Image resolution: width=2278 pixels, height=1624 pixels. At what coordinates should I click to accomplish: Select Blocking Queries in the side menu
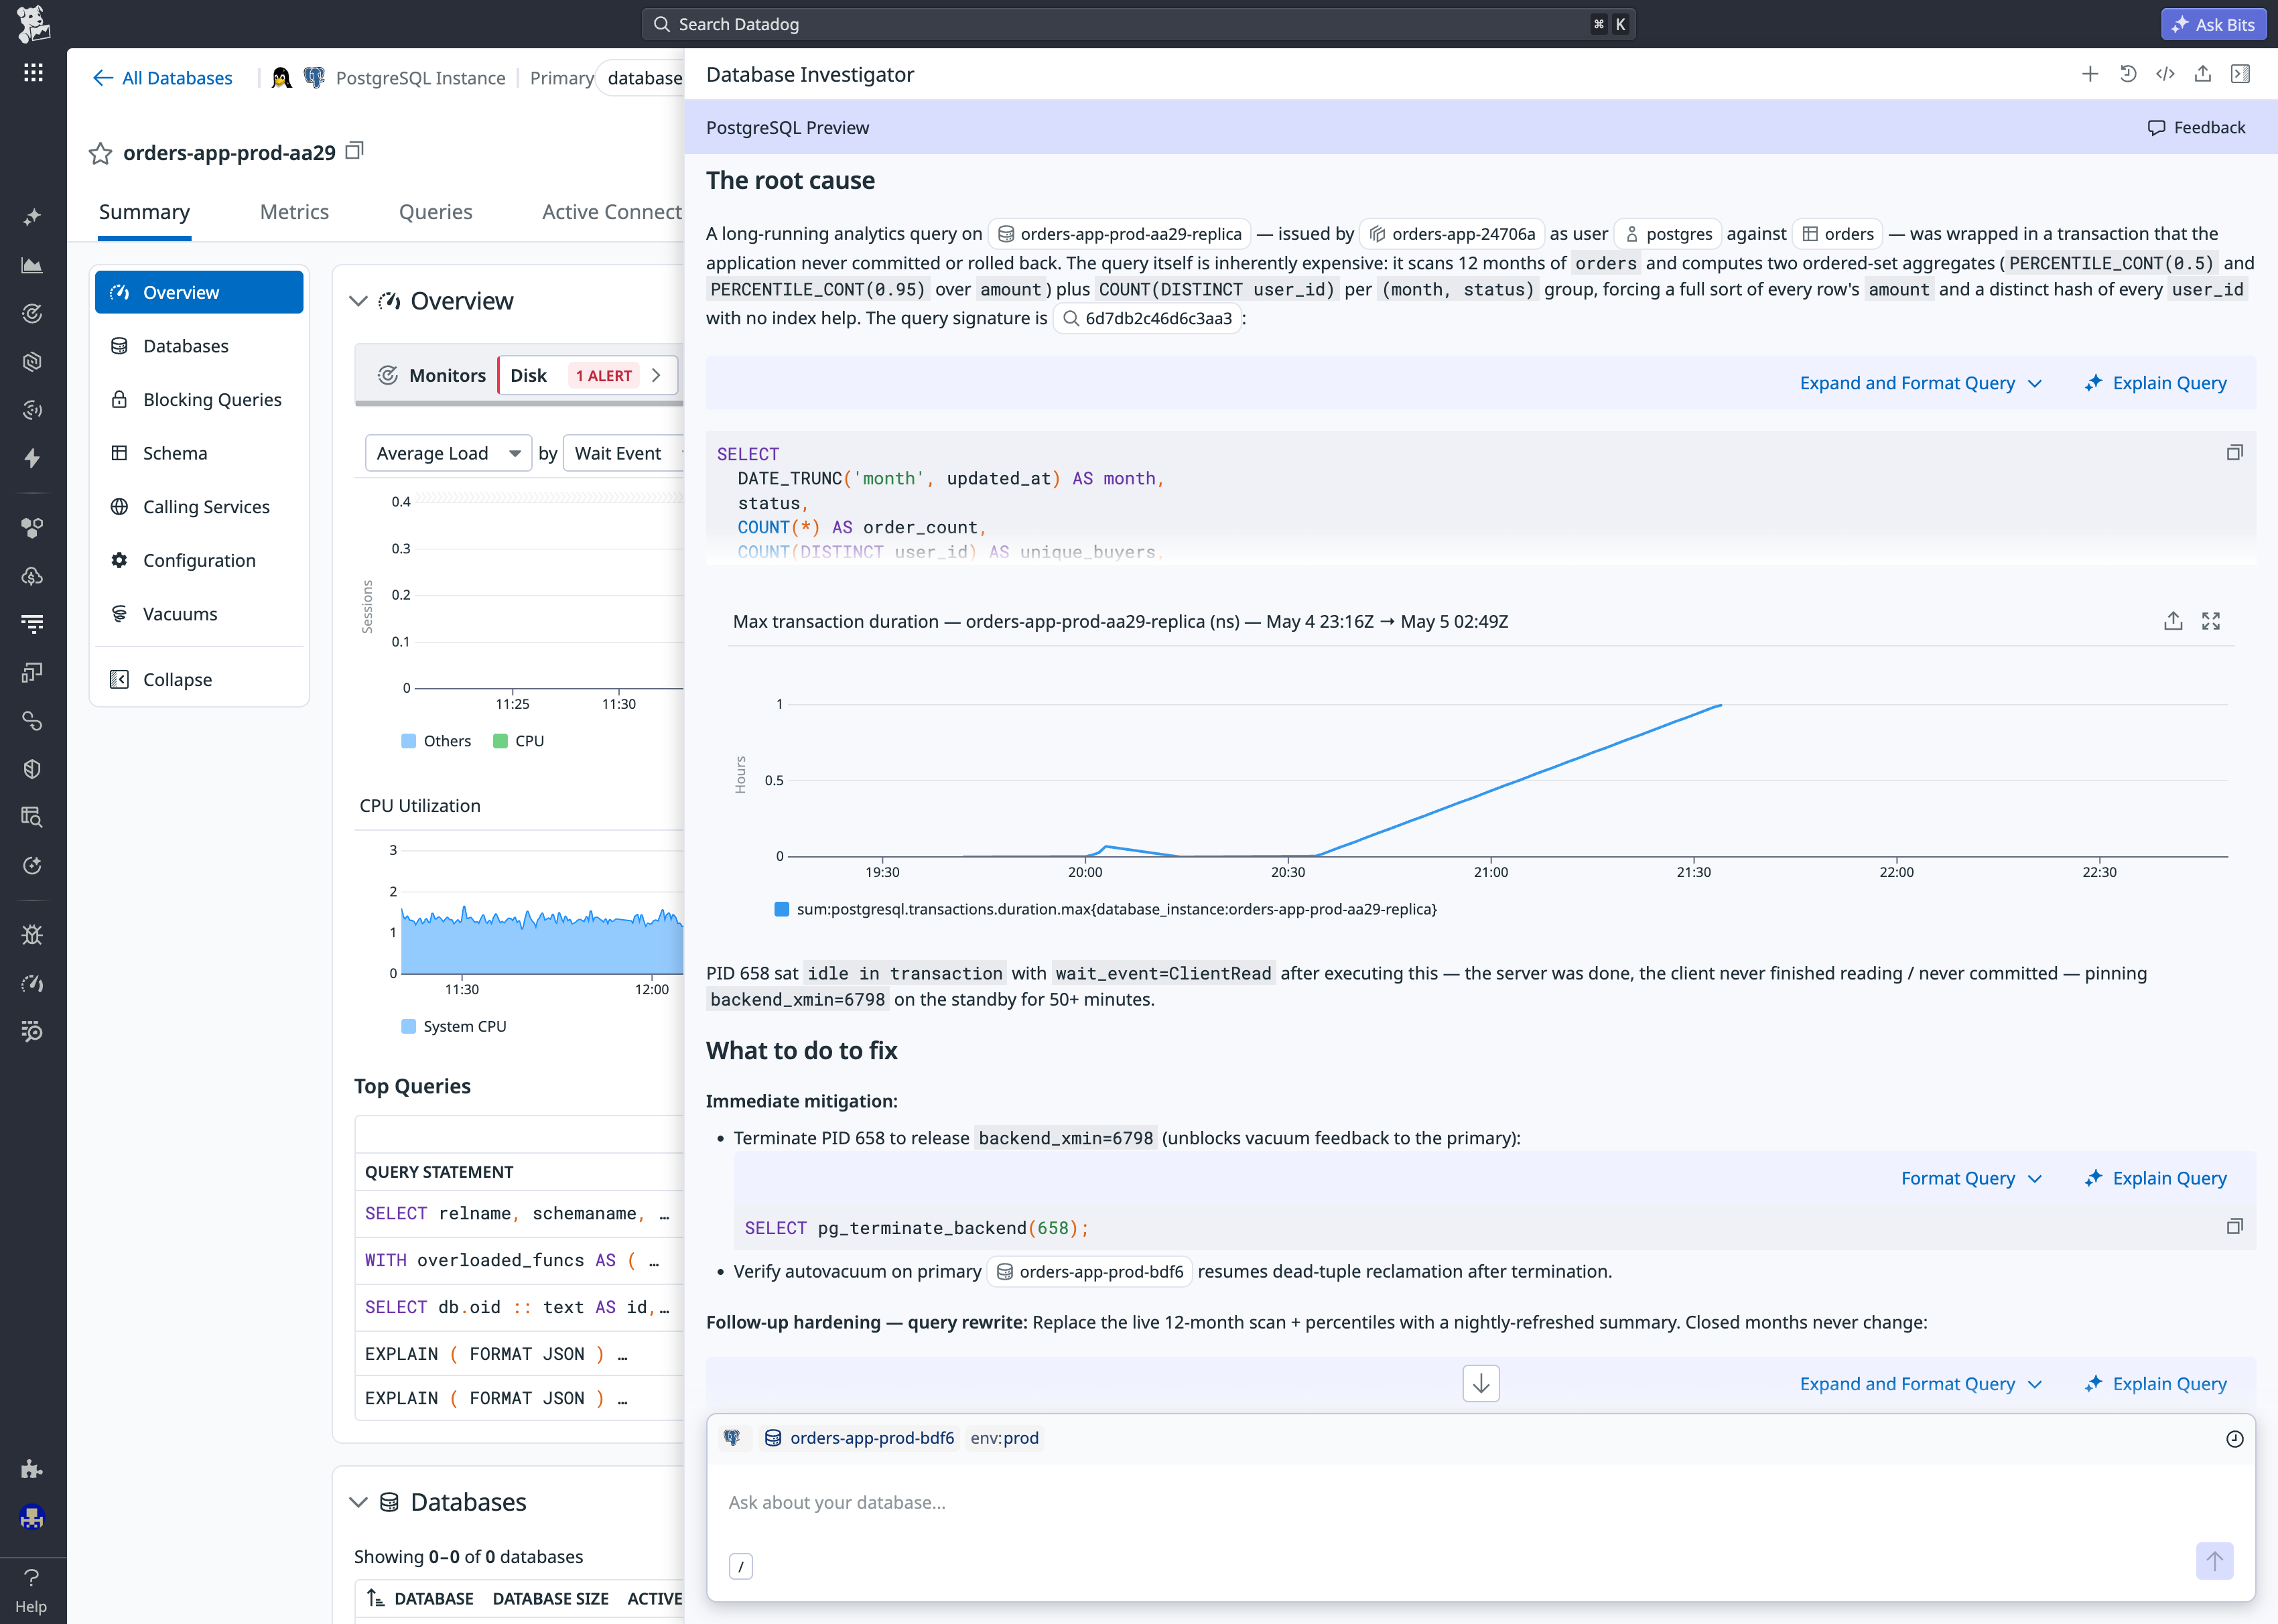(199, 399)
